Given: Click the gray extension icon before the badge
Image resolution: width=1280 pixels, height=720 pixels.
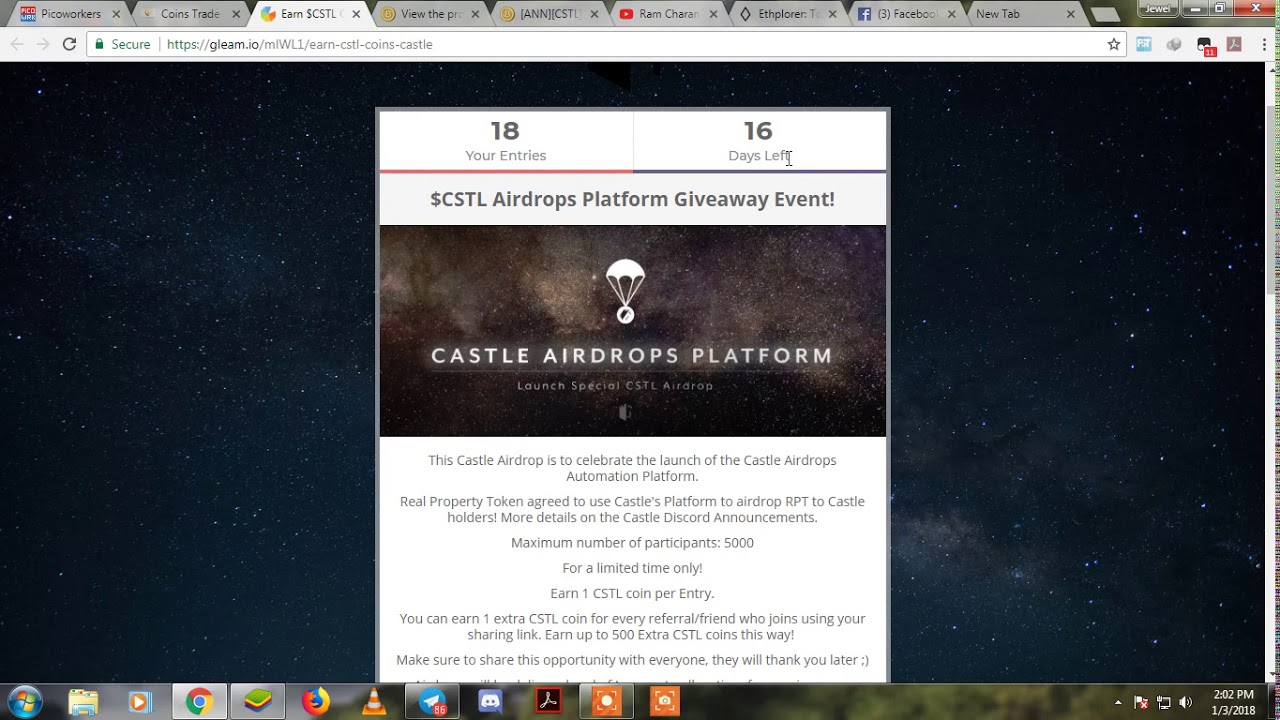Looking at the screenshot, I should pos(1175,44).
